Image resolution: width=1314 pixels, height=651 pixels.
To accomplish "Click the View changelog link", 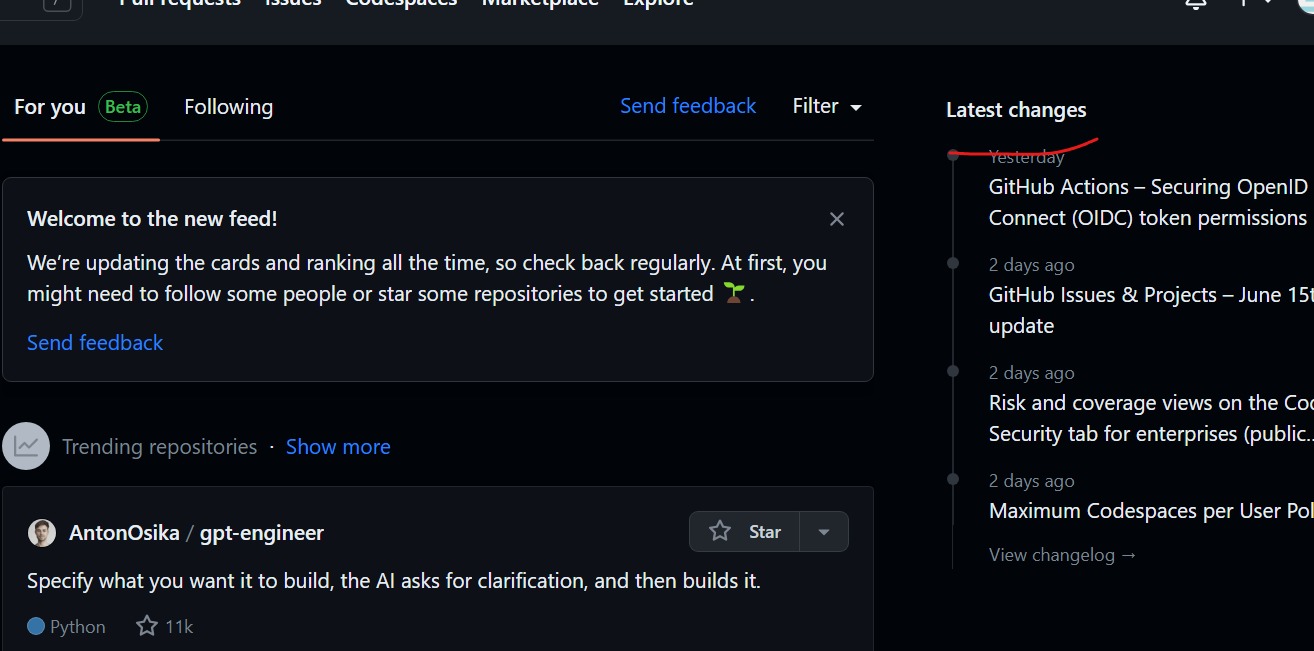I will click(1063, 555).
